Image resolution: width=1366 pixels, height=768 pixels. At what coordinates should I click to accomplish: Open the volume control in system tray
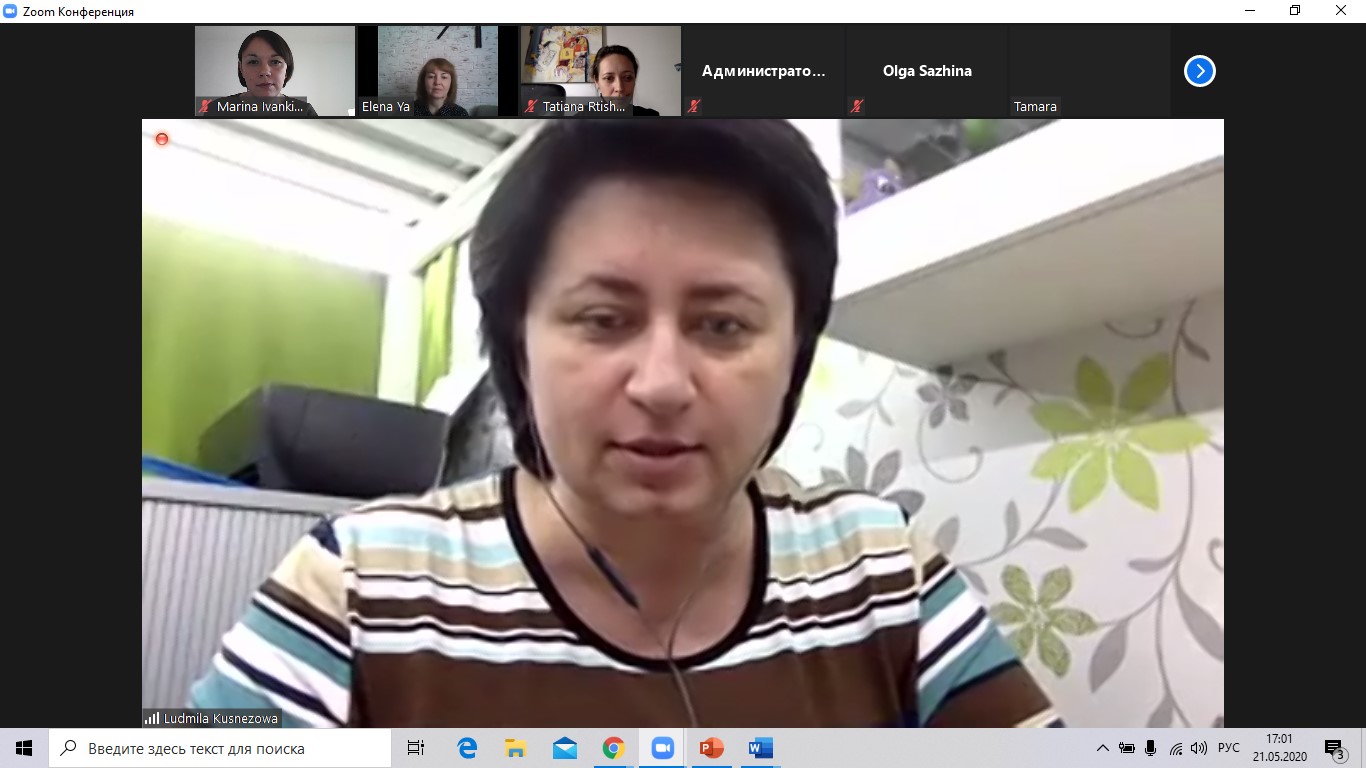pyautogui.click(x=1200, y=748)
